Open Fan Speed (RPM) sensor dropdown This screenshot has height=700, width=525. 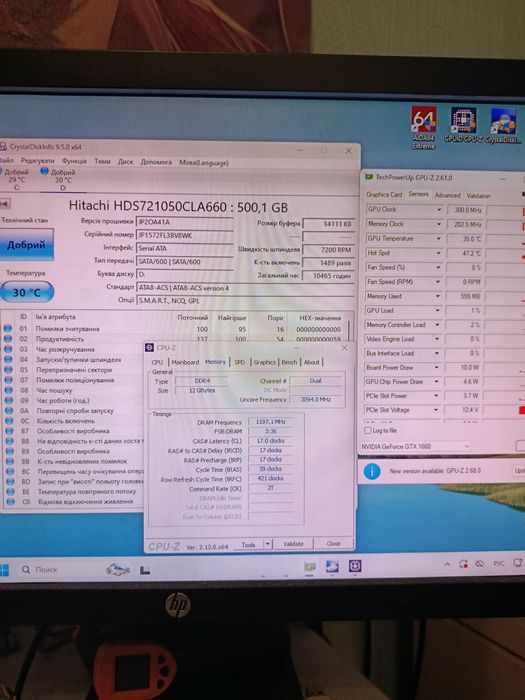point(439,282)
